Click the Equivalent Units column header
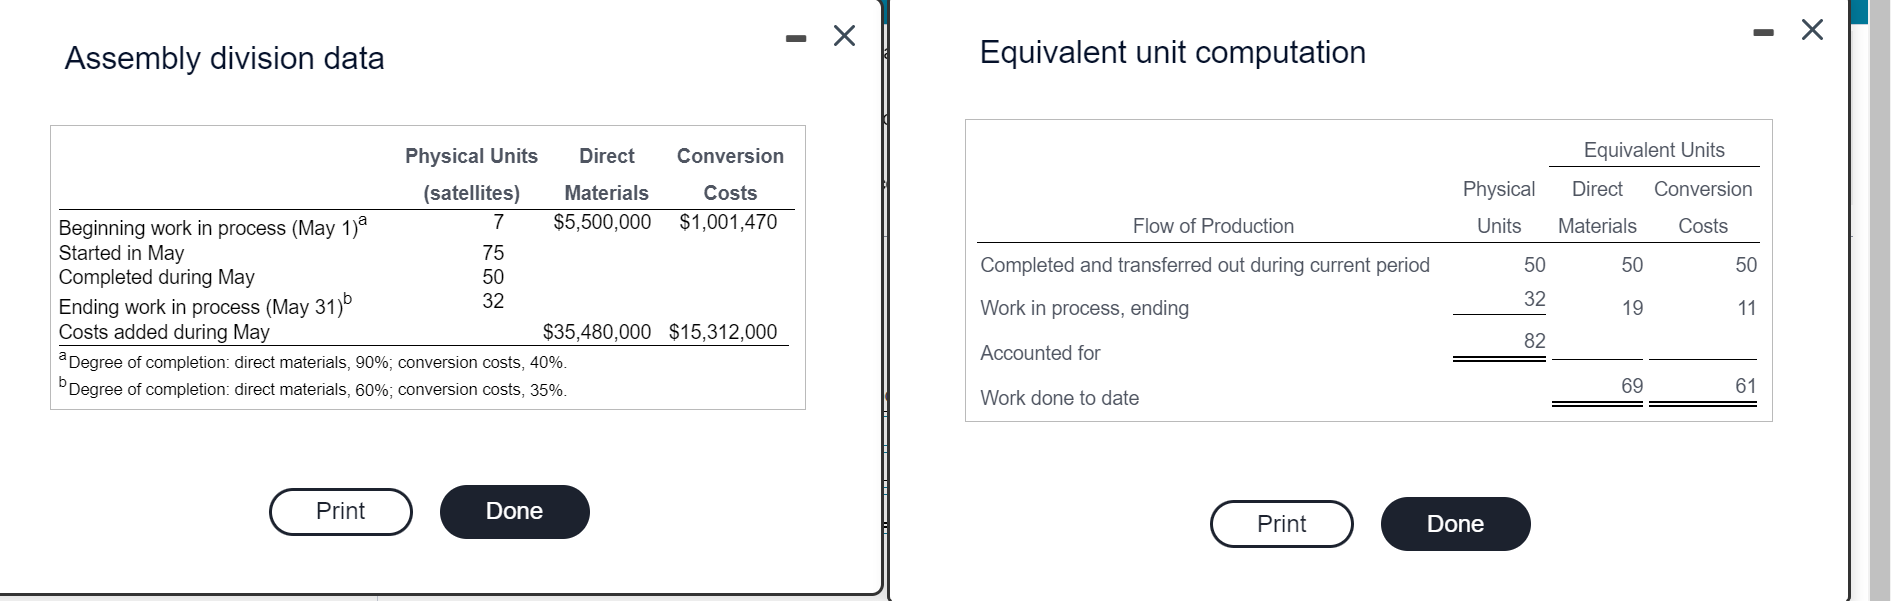Image resolution: width=1891 pixels, height=601 pixels. pyautogui.click(x=1654, y=150)
